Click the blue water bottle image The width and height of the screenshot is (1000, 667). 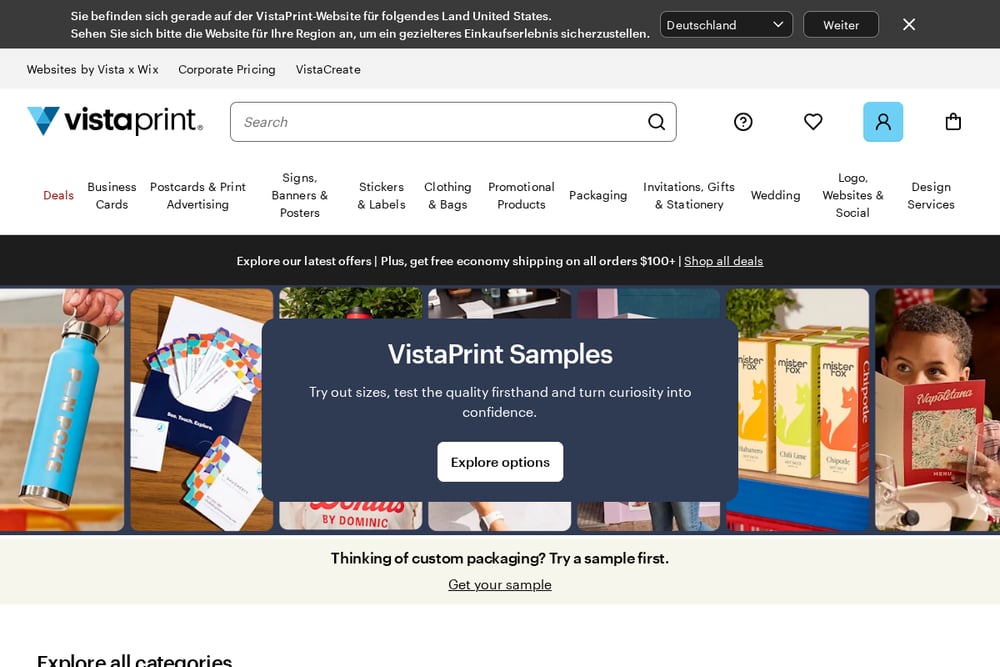point(62,409)
